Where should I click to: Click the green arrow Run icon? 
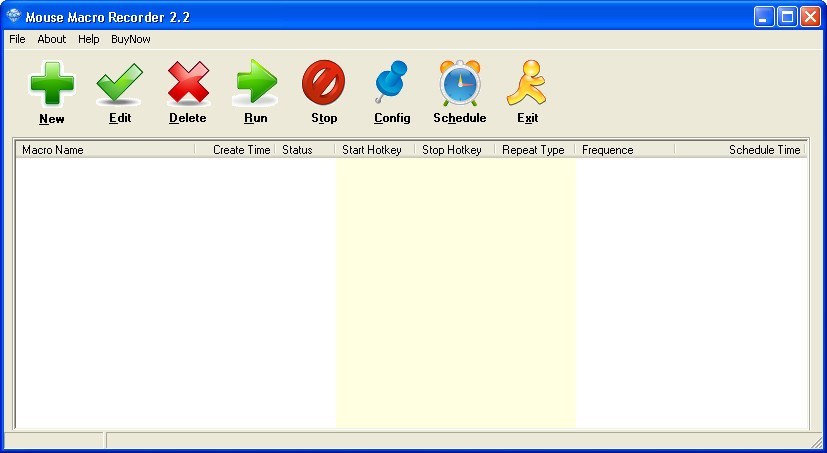point(256,82)
